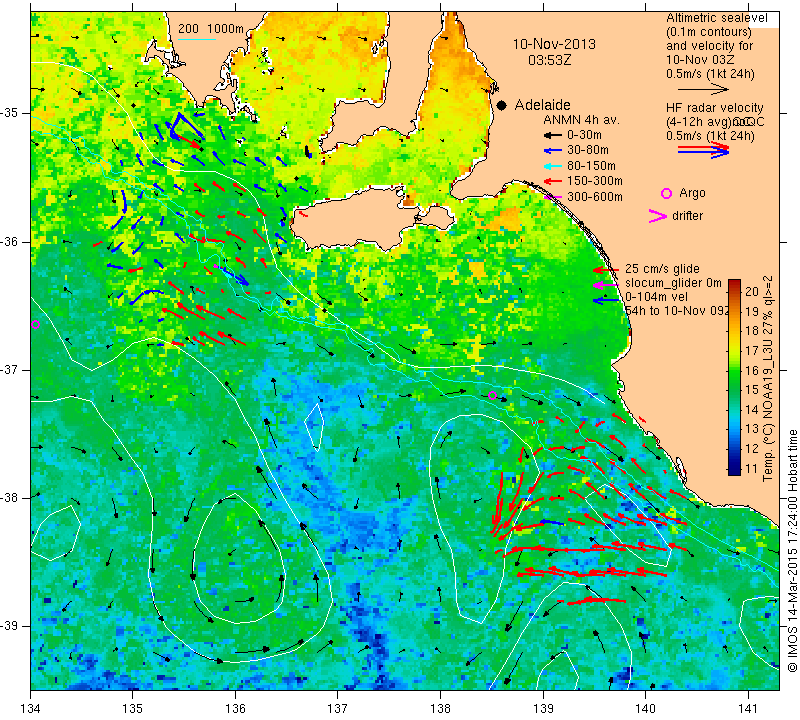Click the blue 30-80m legend arrow
Viewport: 800px width, 720px height.
[553, 151]
